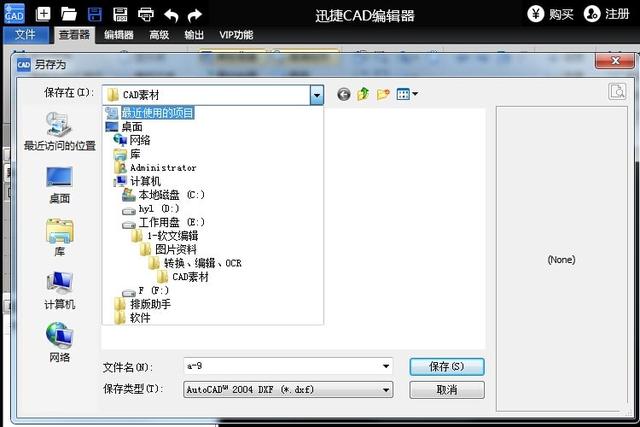The image size is (640, 427).
Task: Click the 购买 purchase button
Action: 551,14
